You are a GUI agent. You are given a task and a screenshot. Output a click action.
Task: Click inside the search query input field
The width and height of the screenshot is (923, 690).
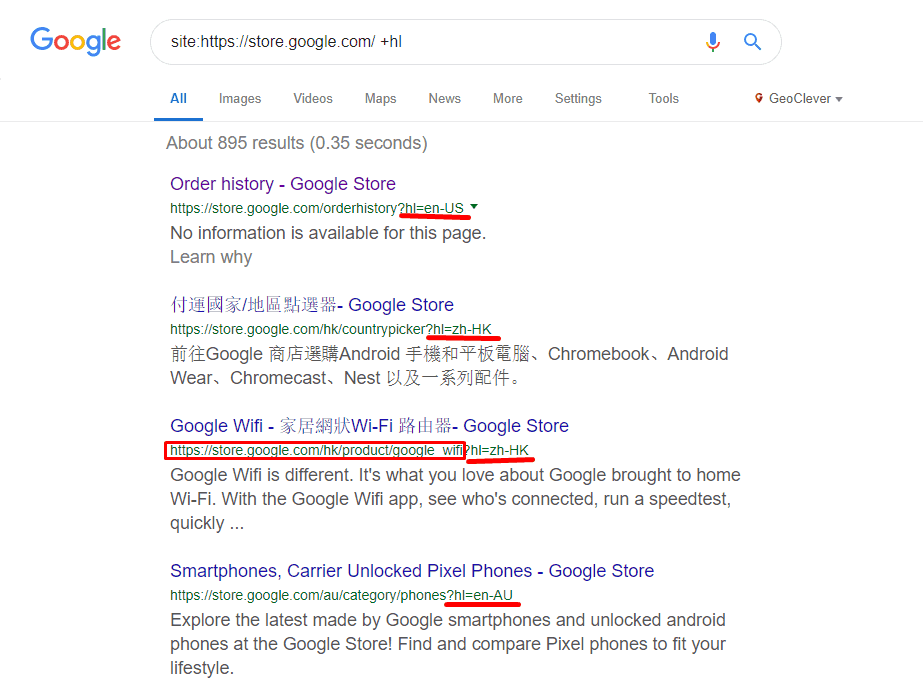tap(400, 41)
